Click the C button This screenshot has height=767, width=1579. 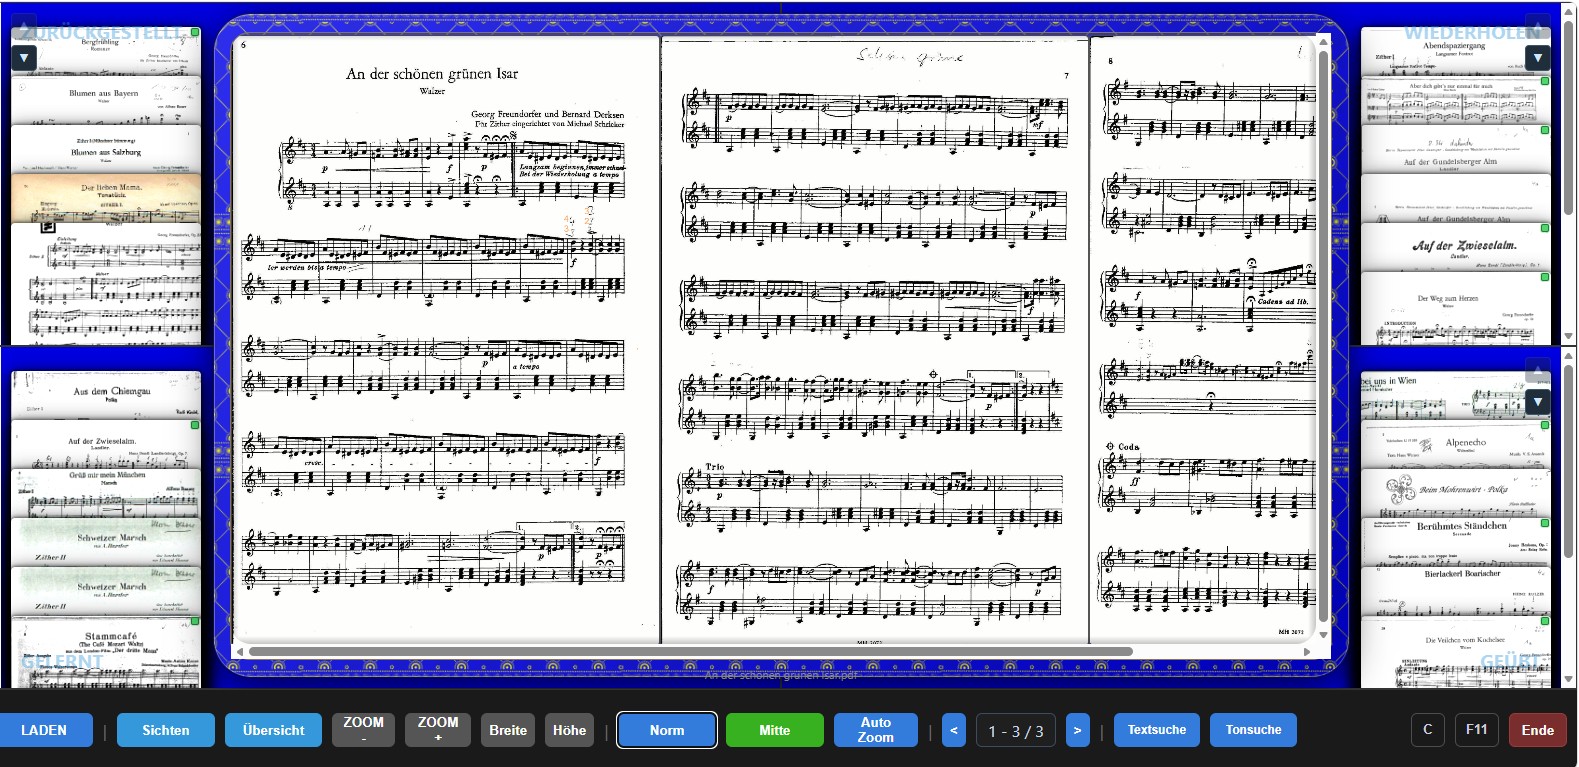[x=1428, y=730]
